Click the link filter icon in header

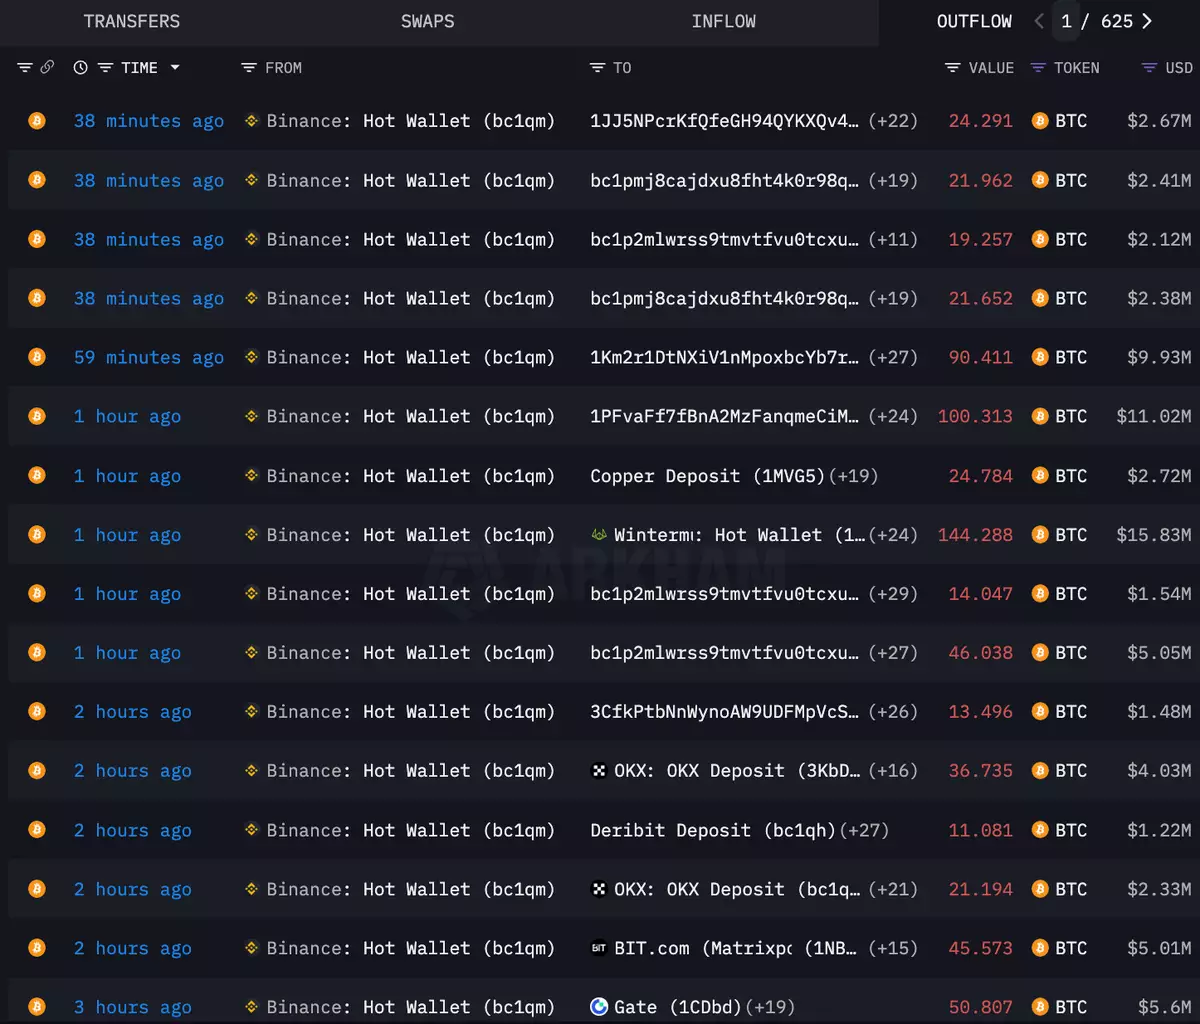pos(47,67)
